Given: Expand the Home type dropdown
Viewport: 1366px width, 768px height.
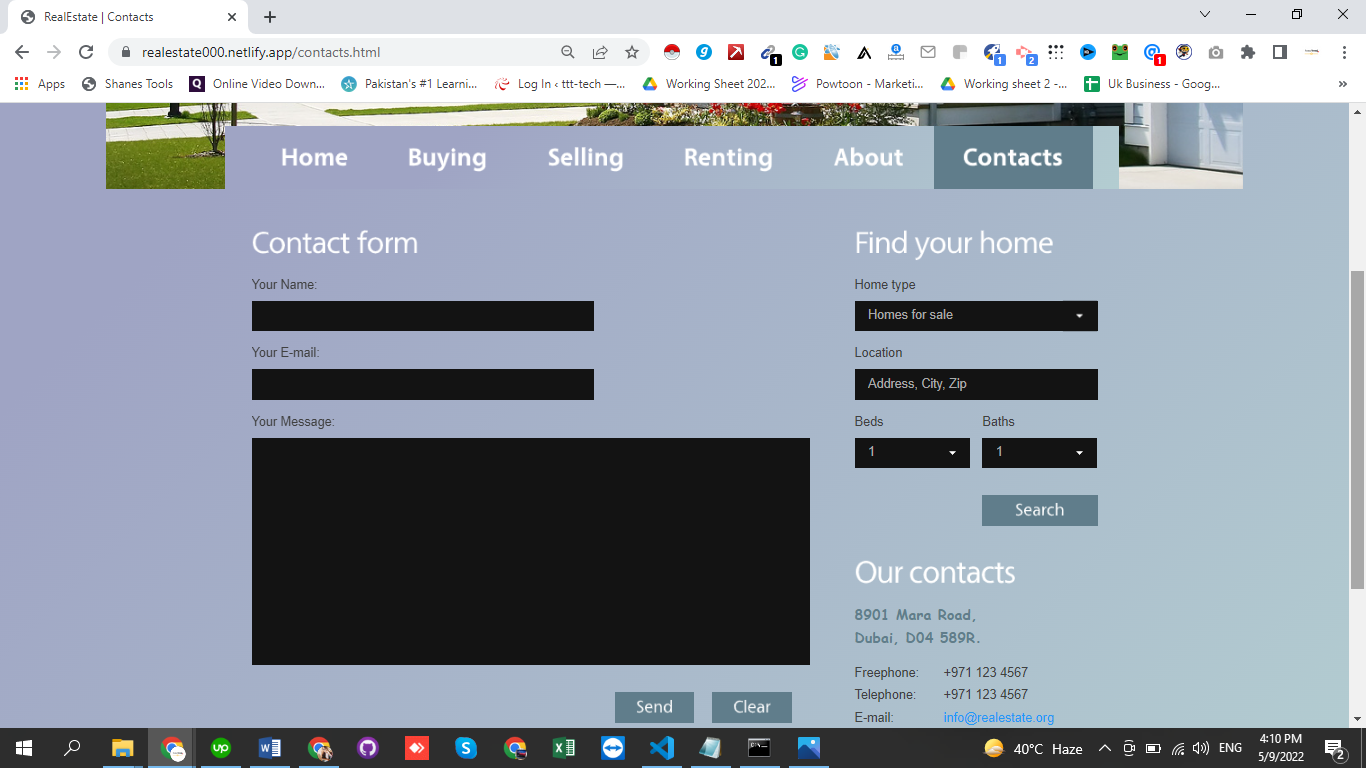Looking at the screenshot, I should coord(975,315).
